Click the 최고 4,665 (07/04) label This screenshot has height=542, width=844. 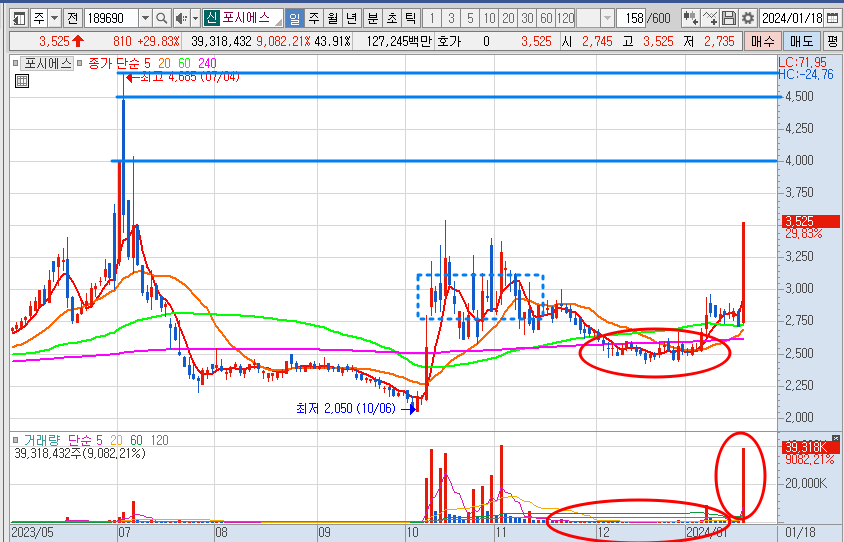[189, 78]
